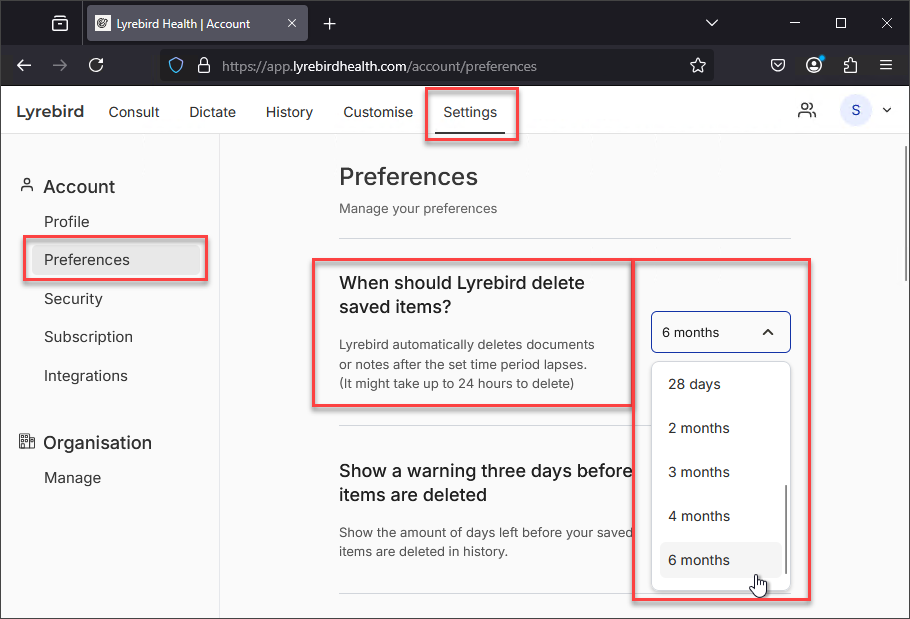Click the site padlock security icon

click(x=204, y=66)
